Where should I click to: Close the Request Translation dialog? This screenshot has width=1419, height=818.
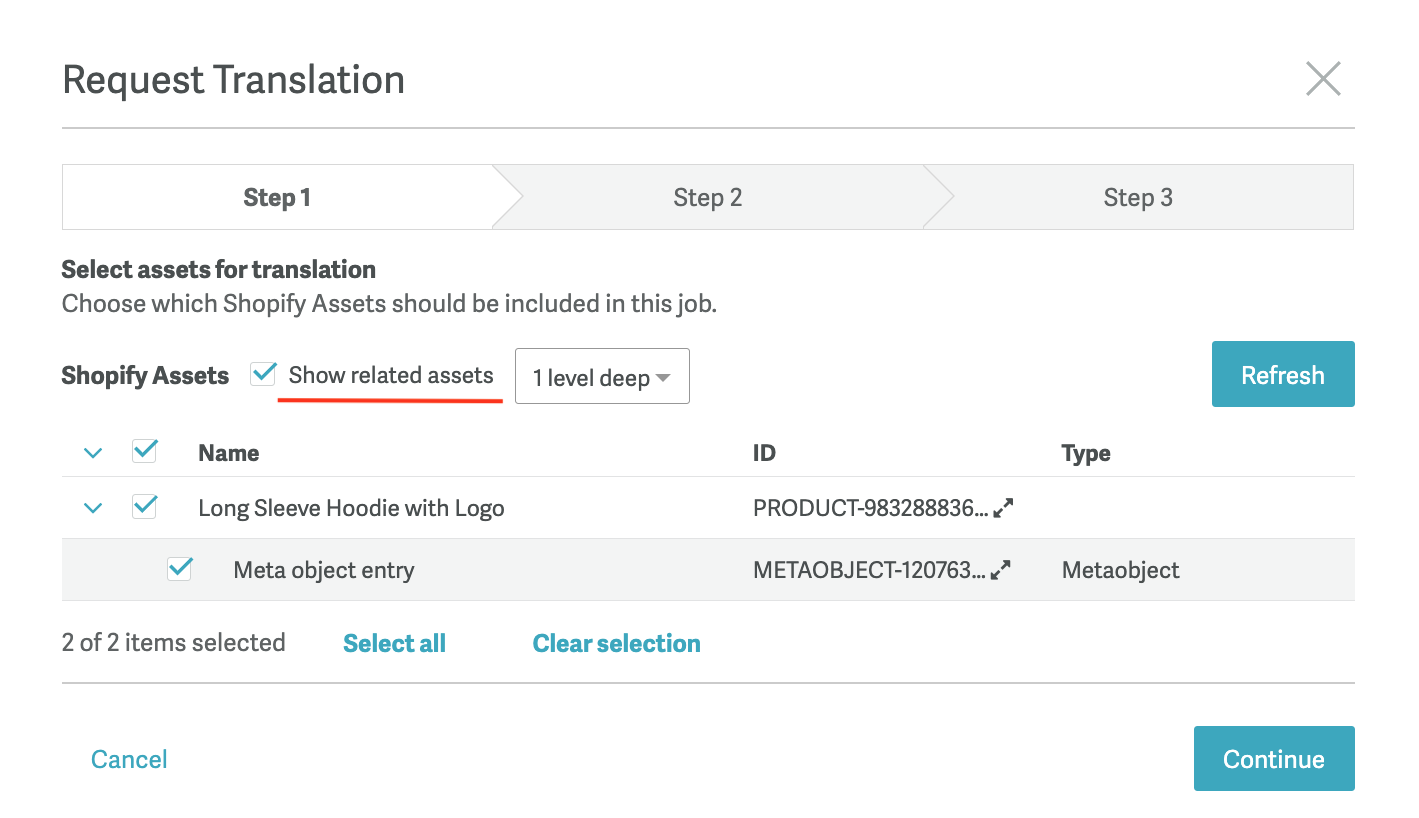pyautogui.click(x=1323, y=79)
